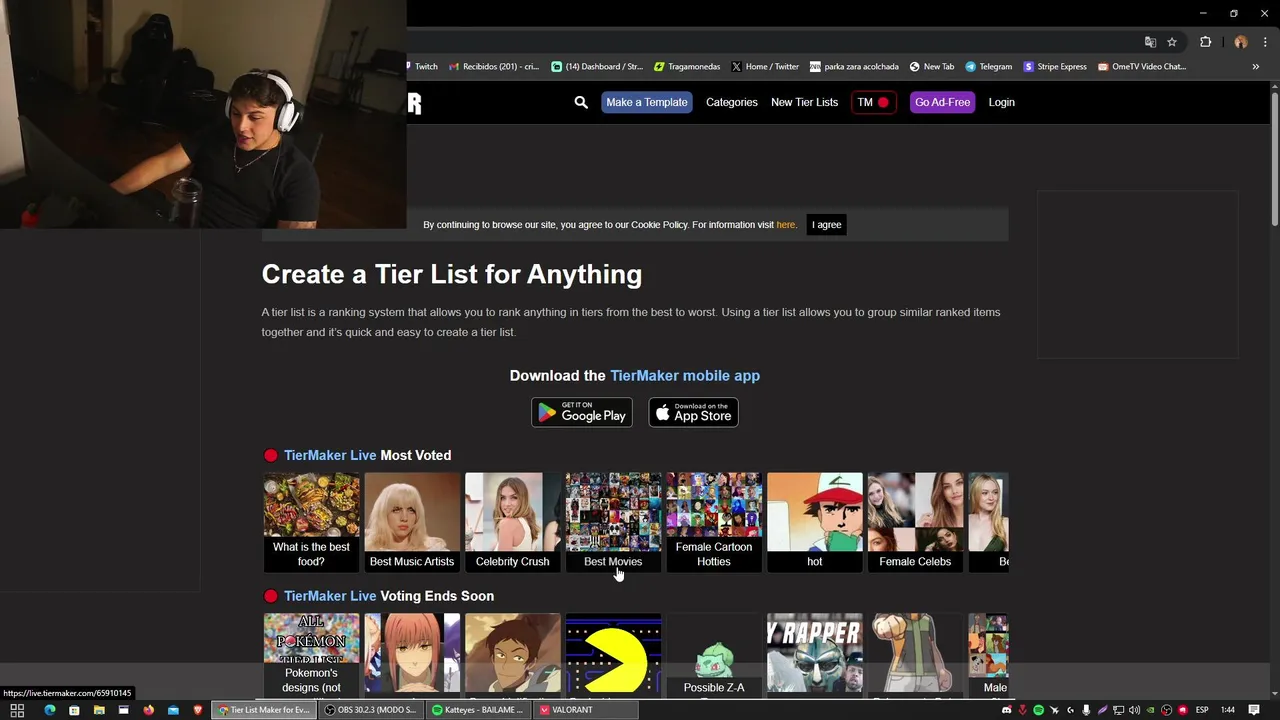Open the Login page
This screenshot has height=720, width=1280.
(1001, 102)
